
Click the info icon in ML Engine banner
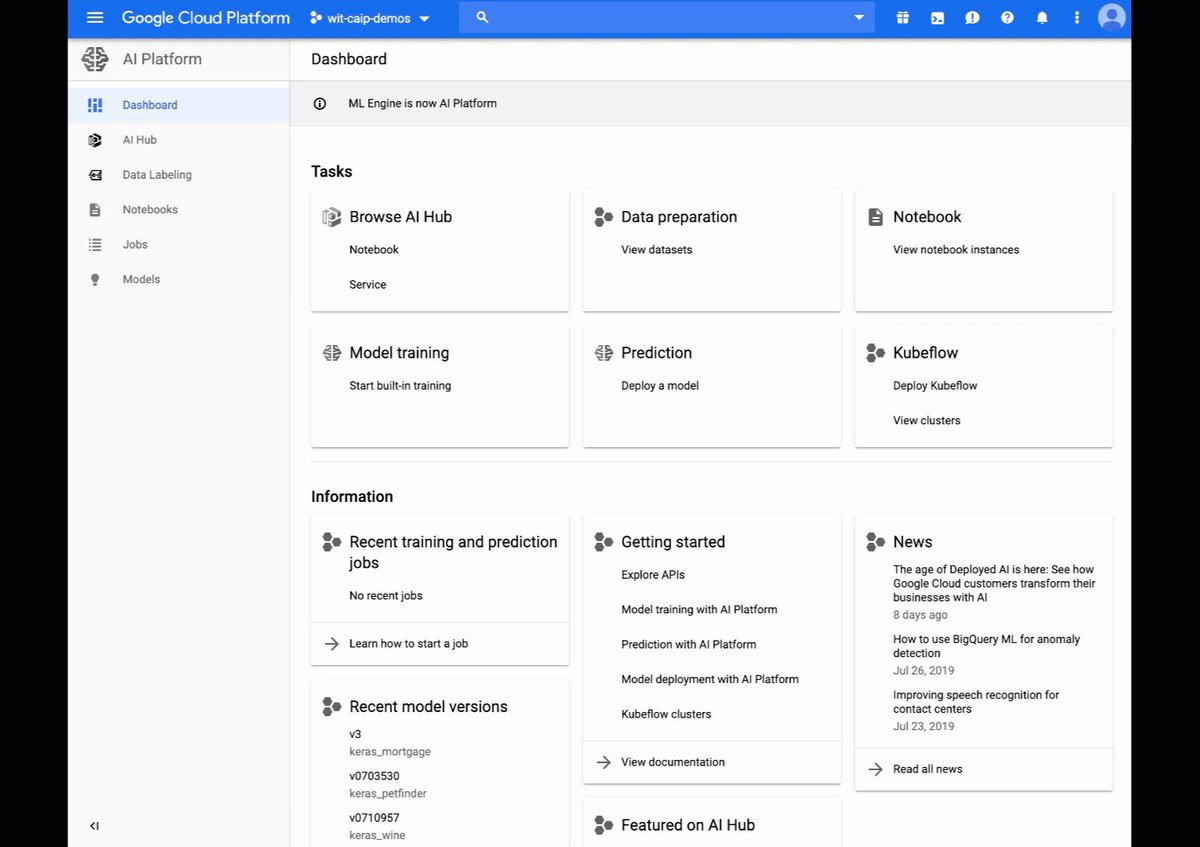(320, 103)
